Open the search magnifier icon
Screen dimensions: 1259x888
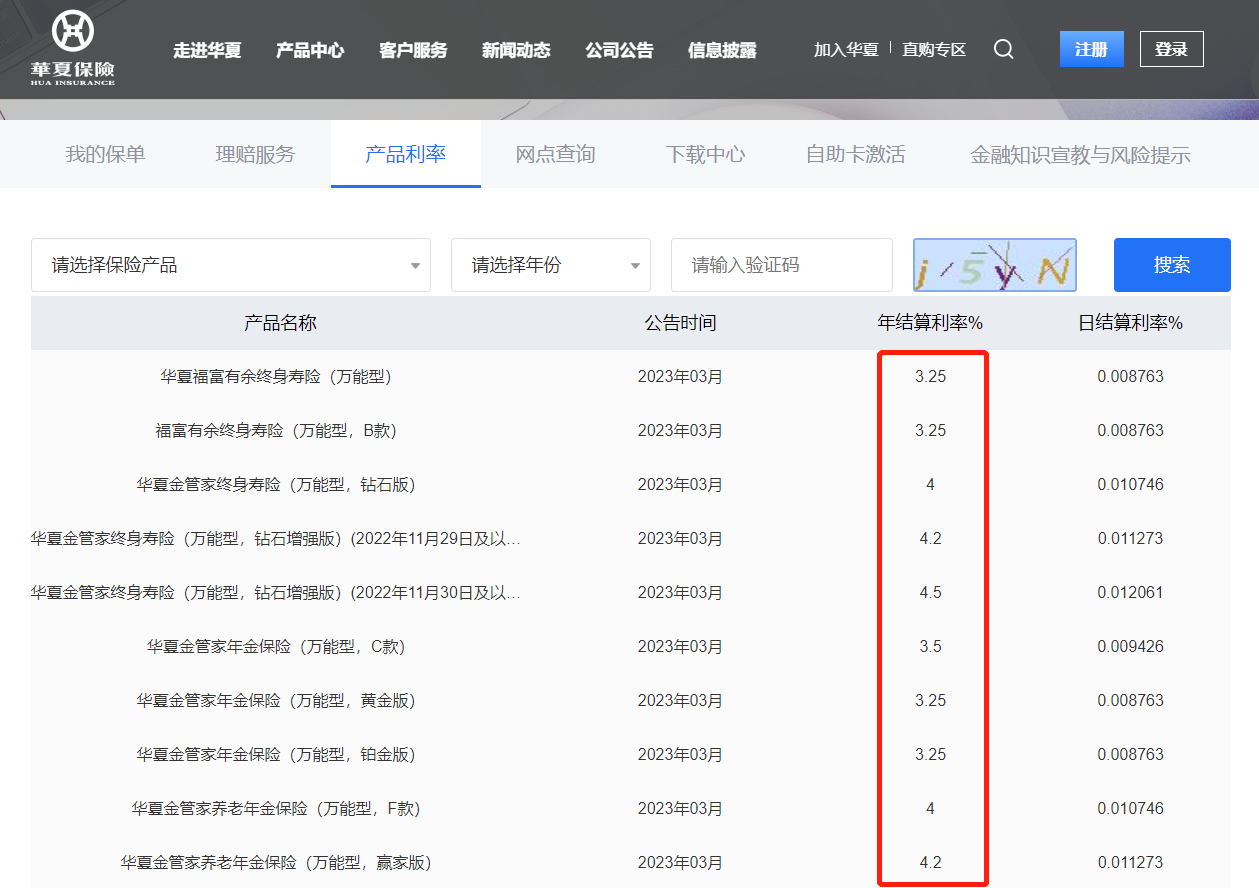pos(1004,49)
